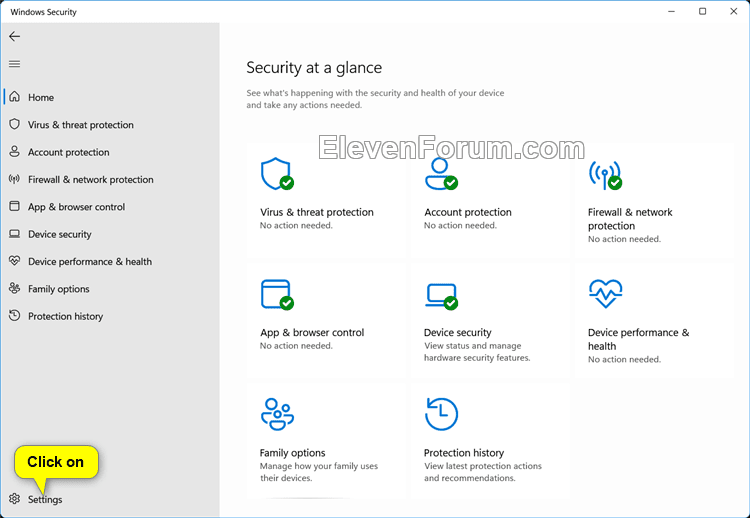Click the Protection history clock icon in sidebar
This screenshot has width=750, height=518.
[15, 316]
